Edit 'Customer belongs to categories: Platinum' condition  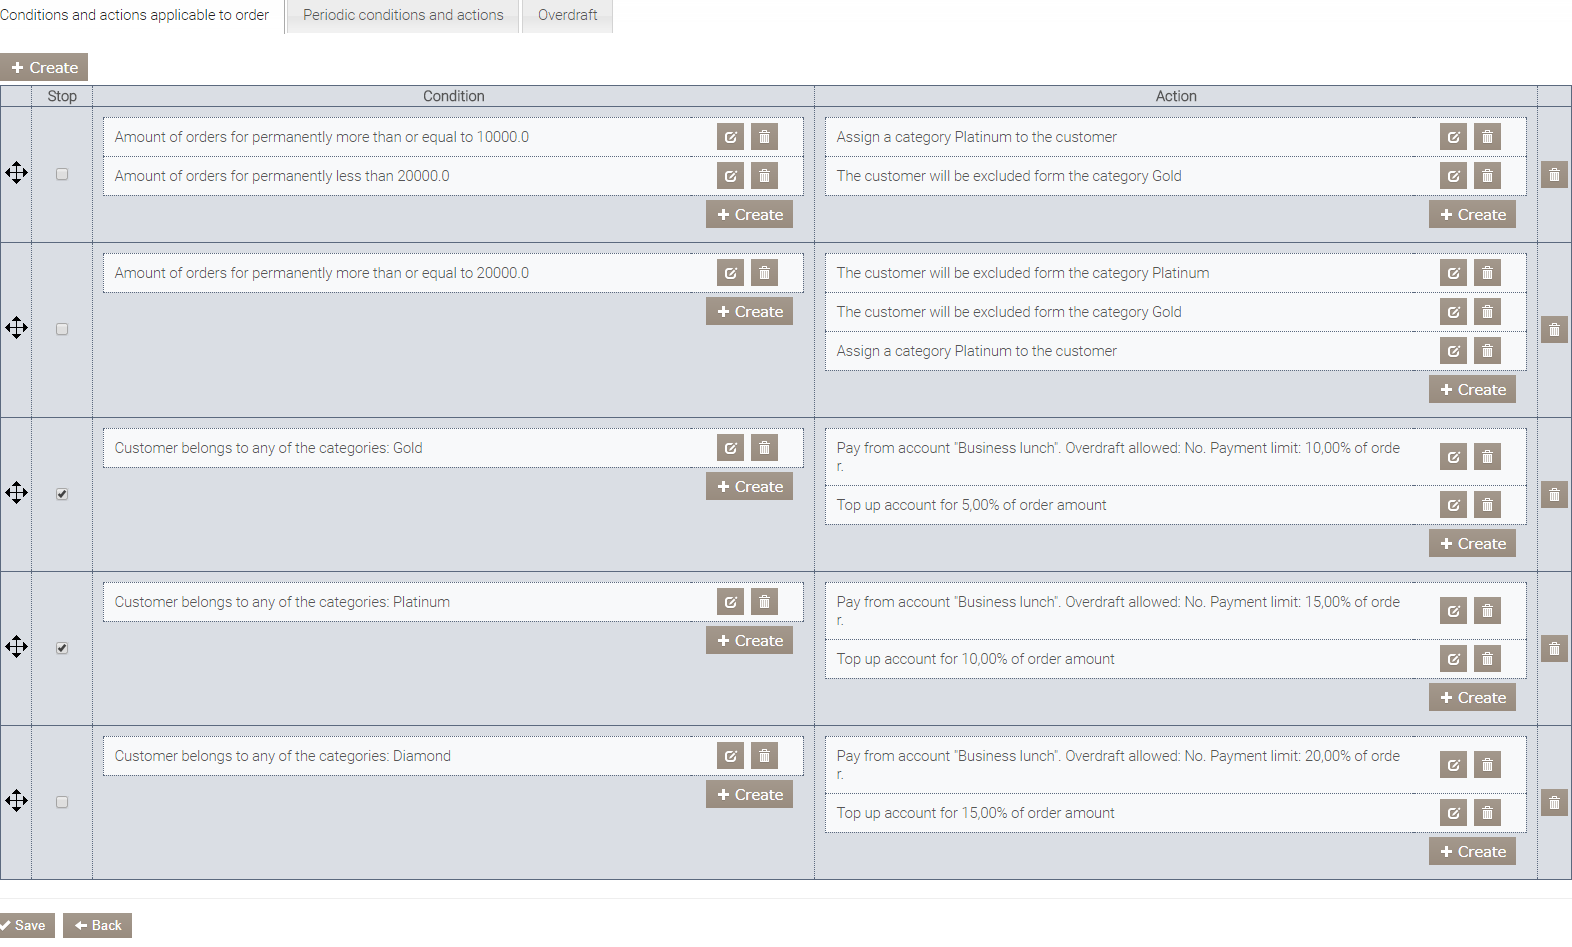point(730,602)
